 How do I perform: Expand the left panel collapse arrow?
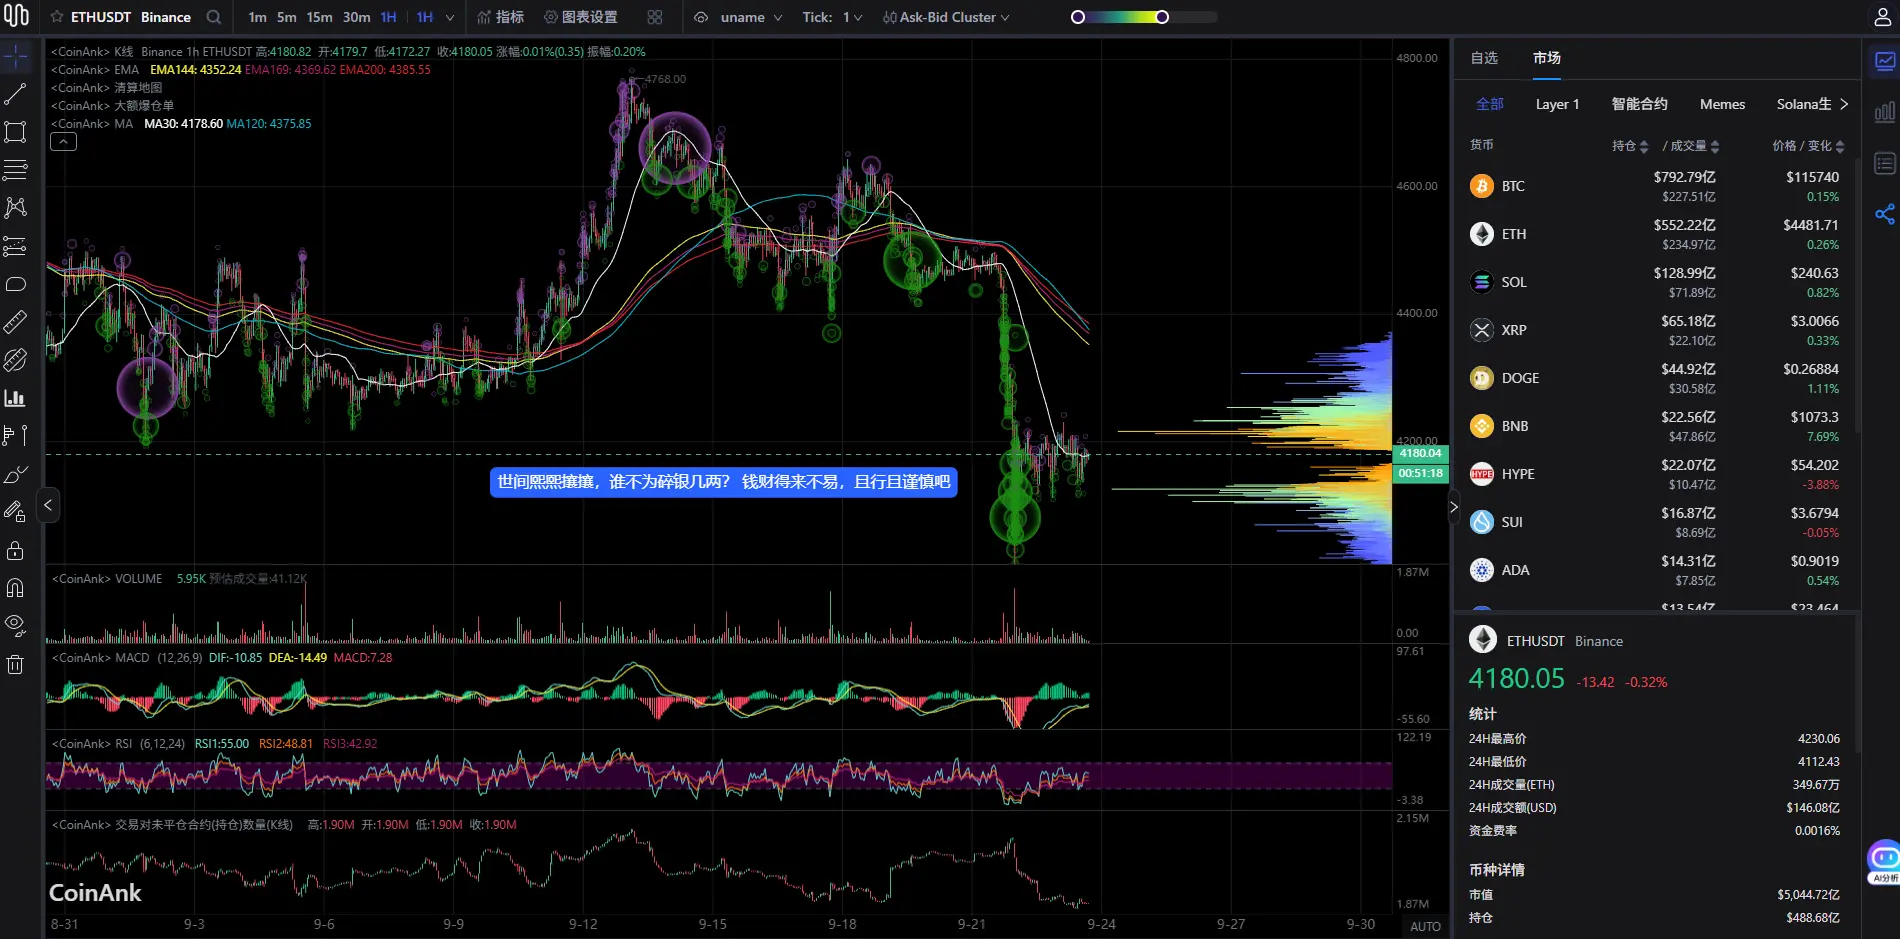point(48,505)
